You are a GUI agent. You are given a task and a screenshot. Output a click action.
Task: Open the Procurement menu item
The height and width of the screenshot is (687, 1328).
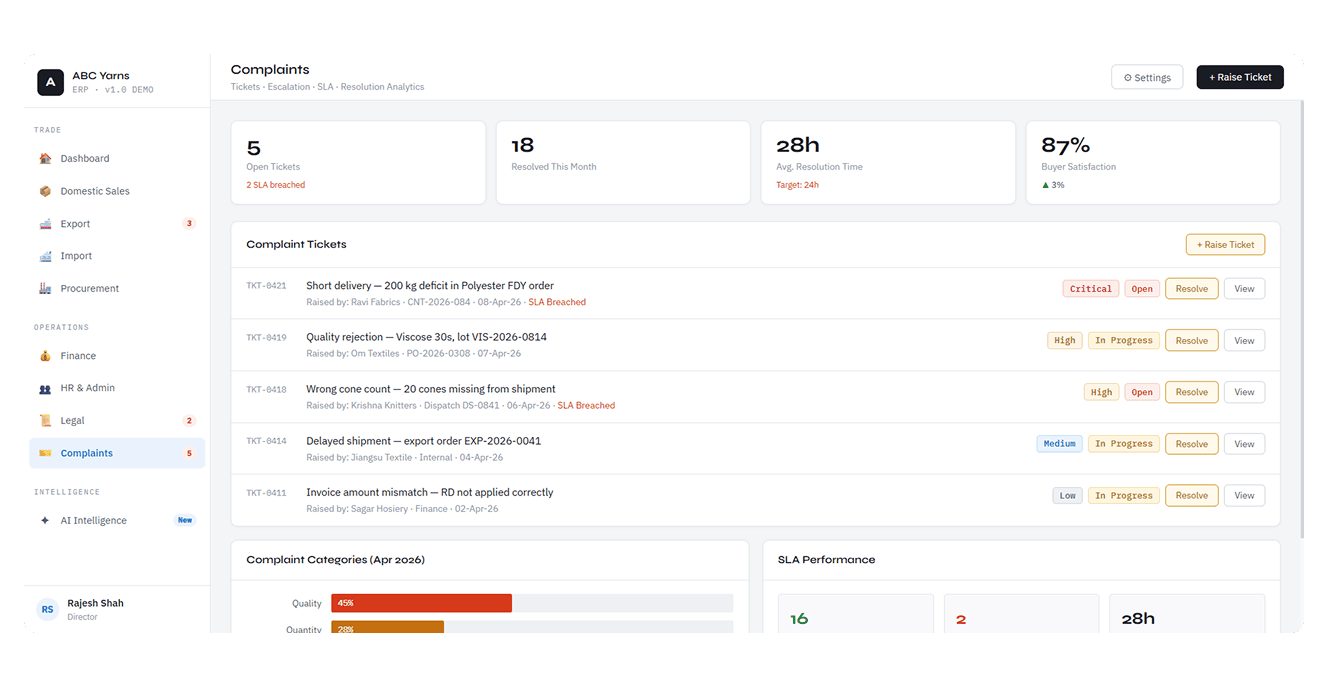coord(117,288)
